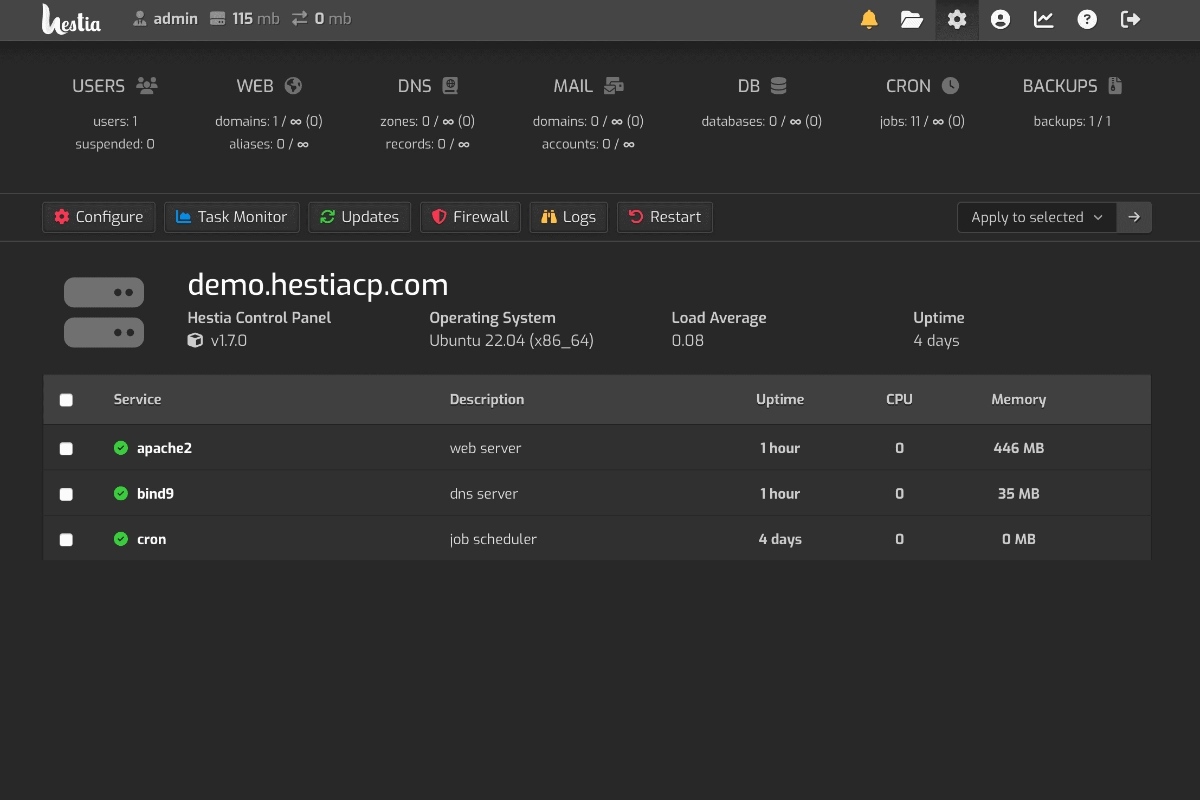Toggle the select-all checkbox in service header
The width and height of the screenshot is (1200, 800).
(x=66, y=399)
